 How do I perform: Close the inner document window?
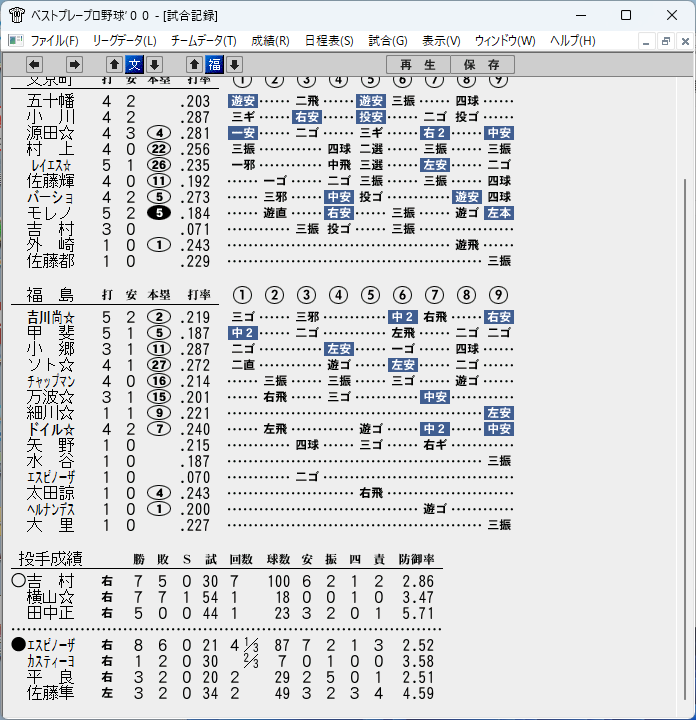click(685, 41)
